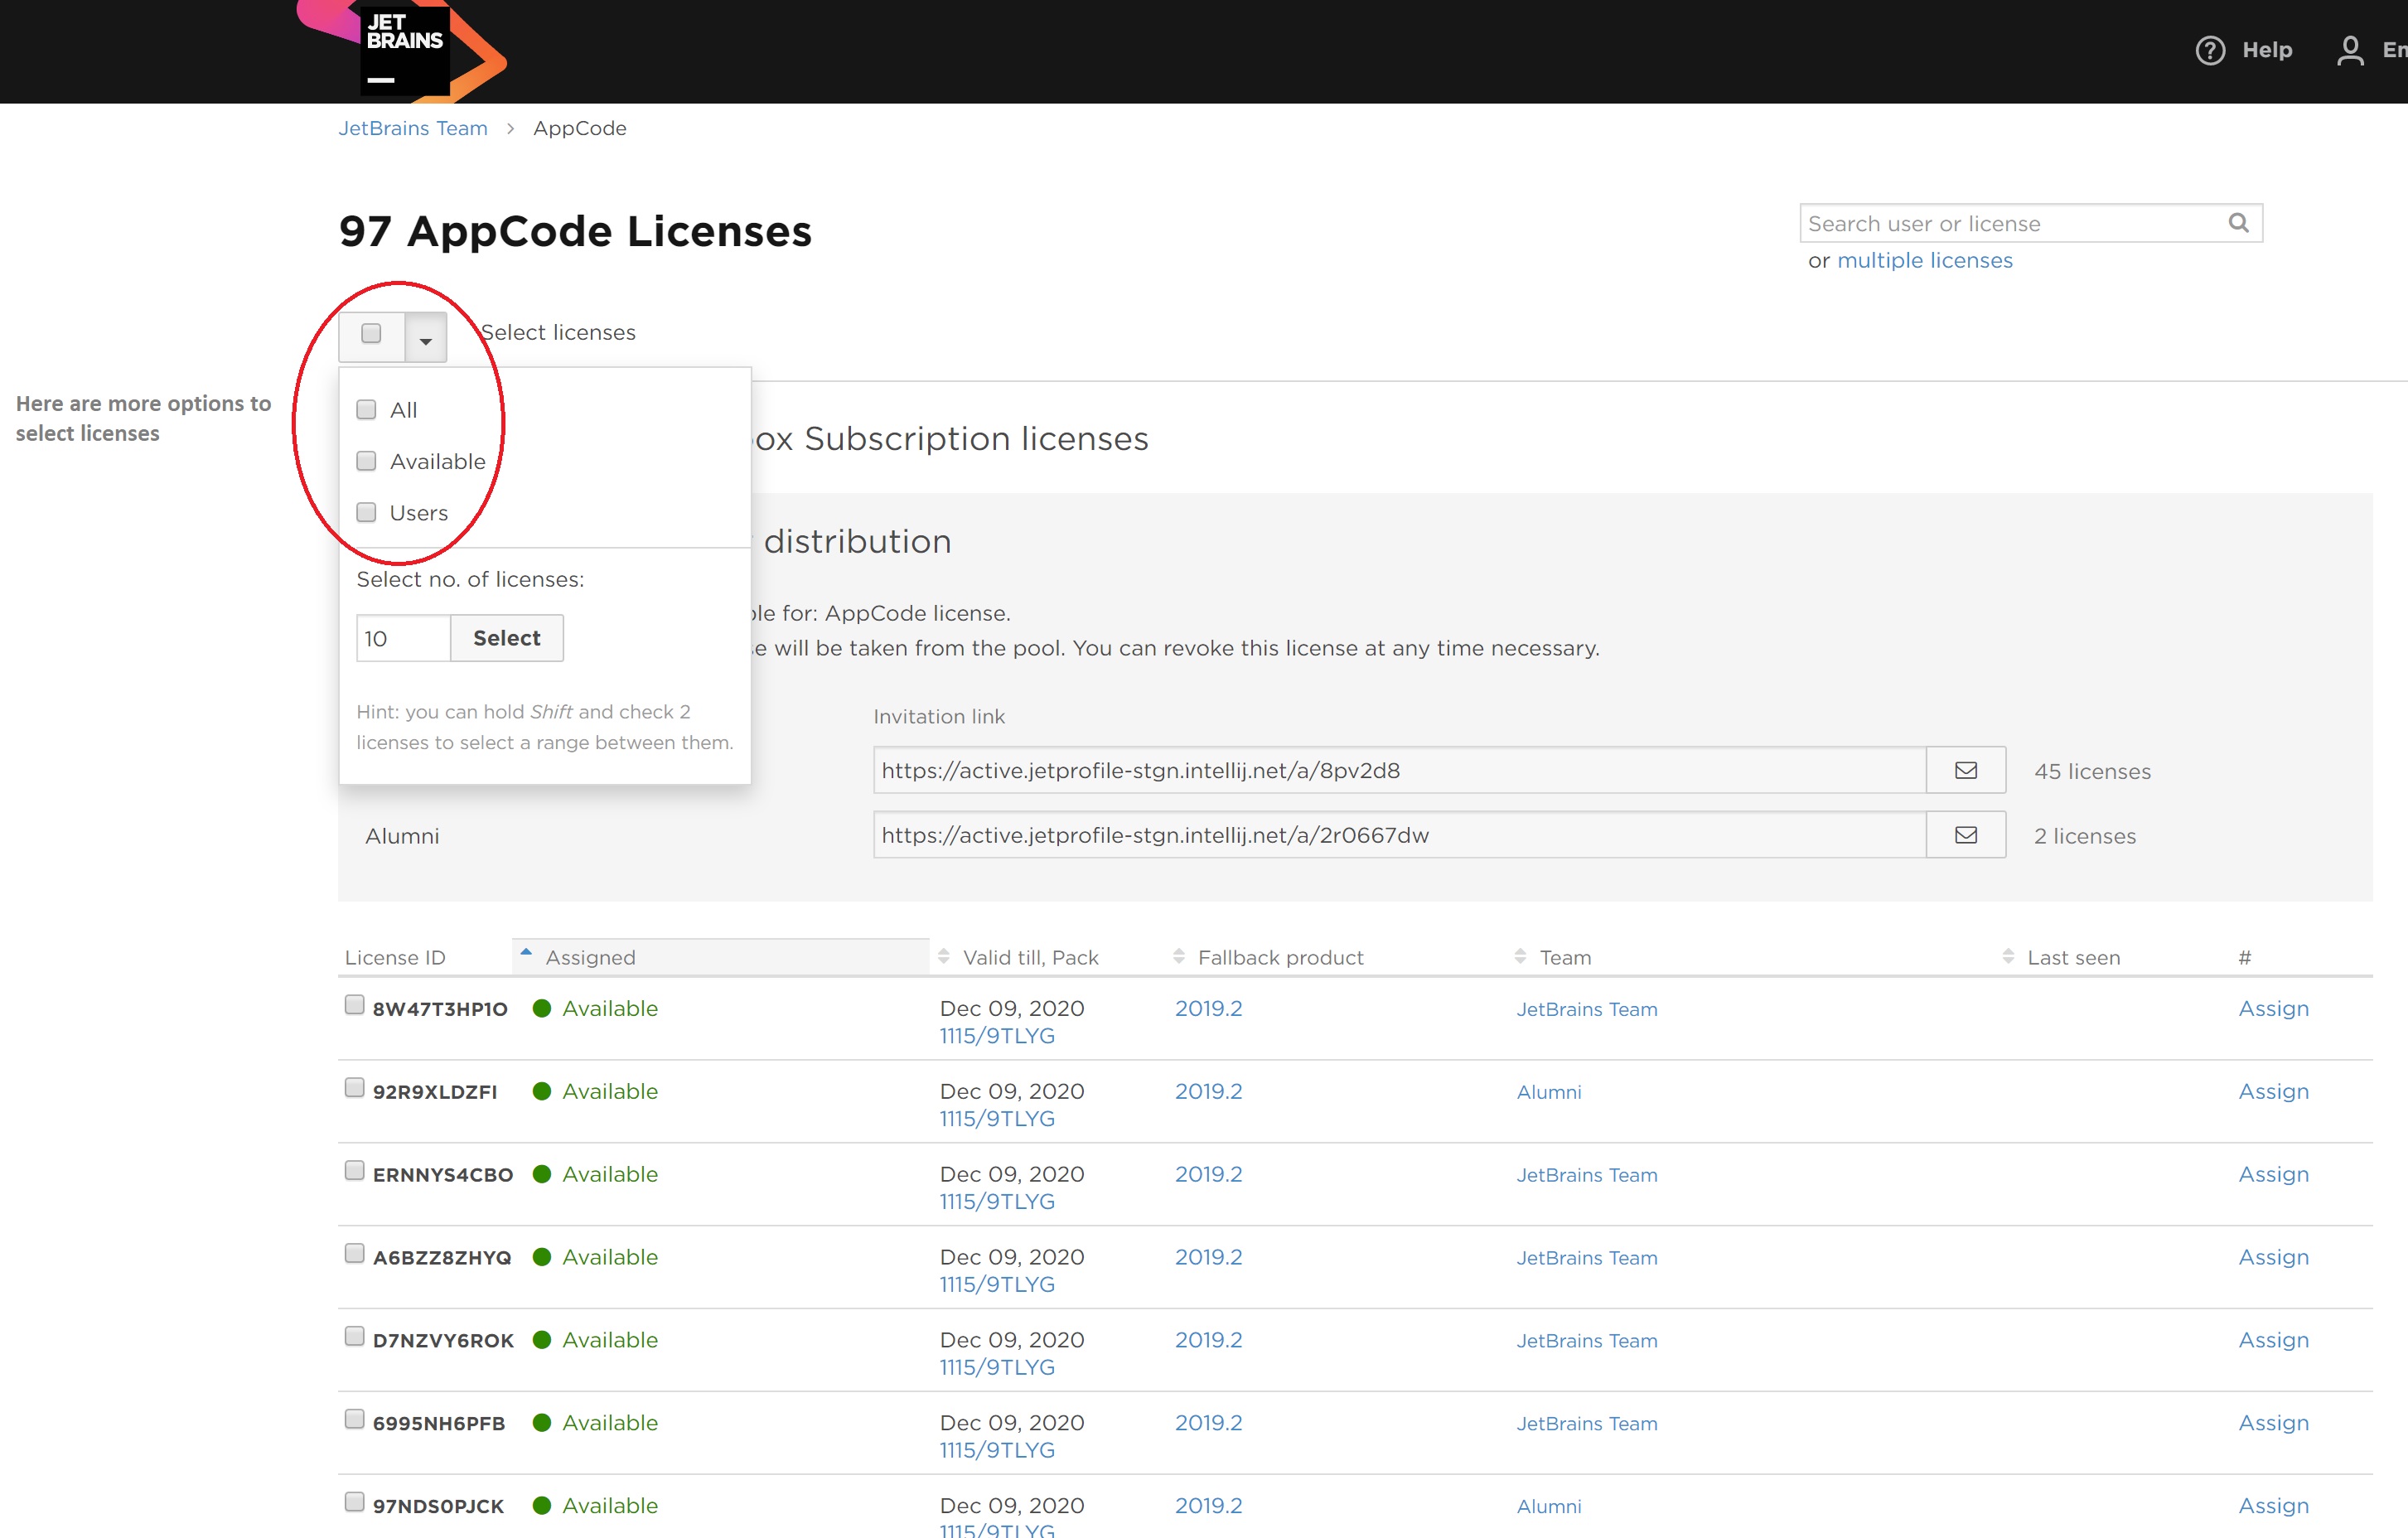Click the AppCode breadcrumb navigation link
This screenshot has width=2408, height=1538.
[x=579, y=127]
